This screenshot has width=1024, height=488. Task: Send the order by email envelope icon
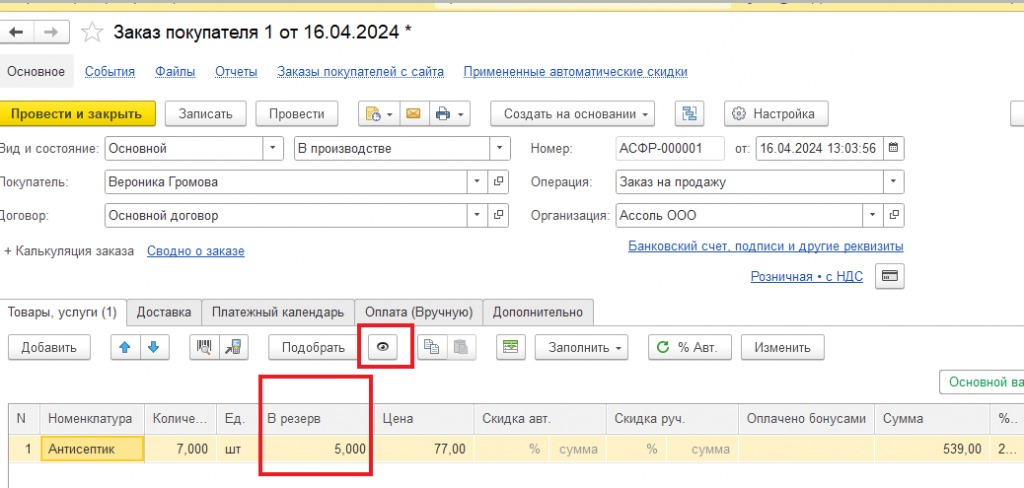(x=413, y=114)
